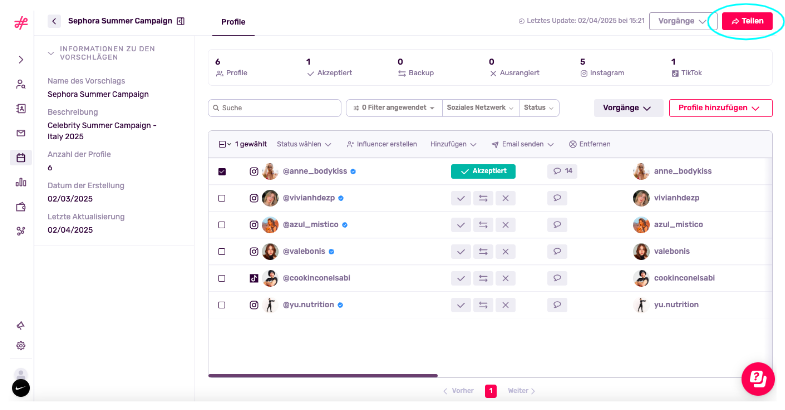Open the Status wählen dropdown
This screenshot has width=785, height=410.
[x=304, y=144]
